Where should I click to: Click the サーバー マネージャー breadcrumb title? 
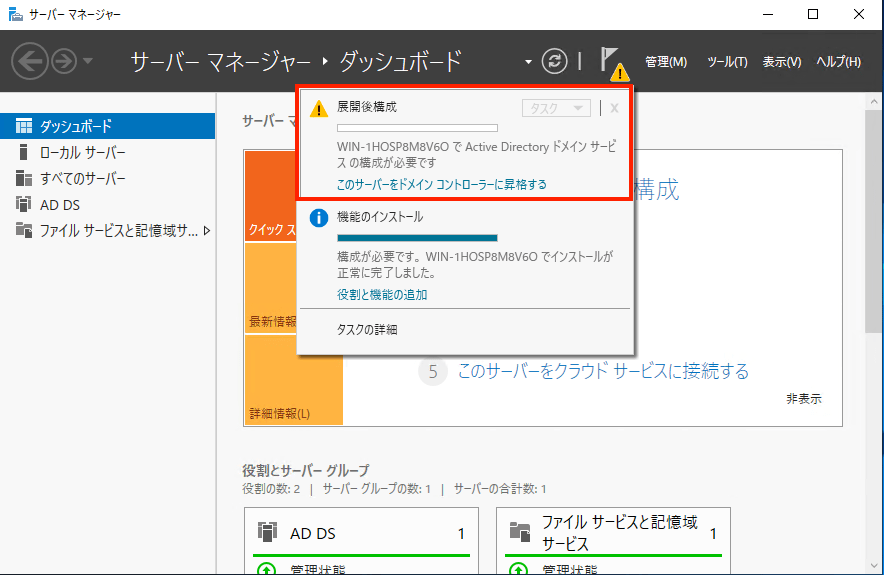tap(220, 61)
